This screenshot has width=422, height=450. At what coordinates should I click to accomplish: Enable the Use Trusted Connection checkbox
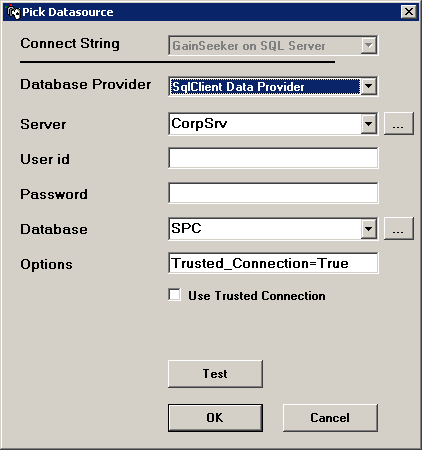pos(175,295)
